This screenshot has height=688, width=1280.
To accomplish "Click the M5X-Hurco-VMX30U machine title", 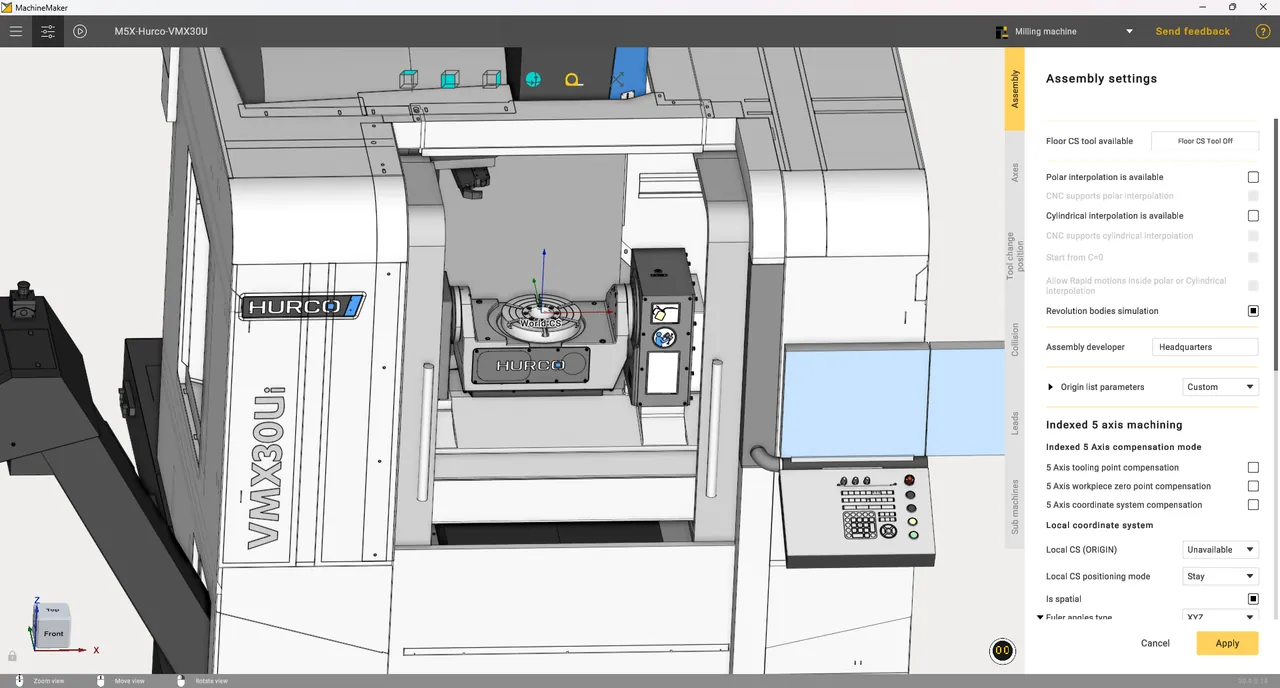I will pyautogui.click(x=161, y=31).
